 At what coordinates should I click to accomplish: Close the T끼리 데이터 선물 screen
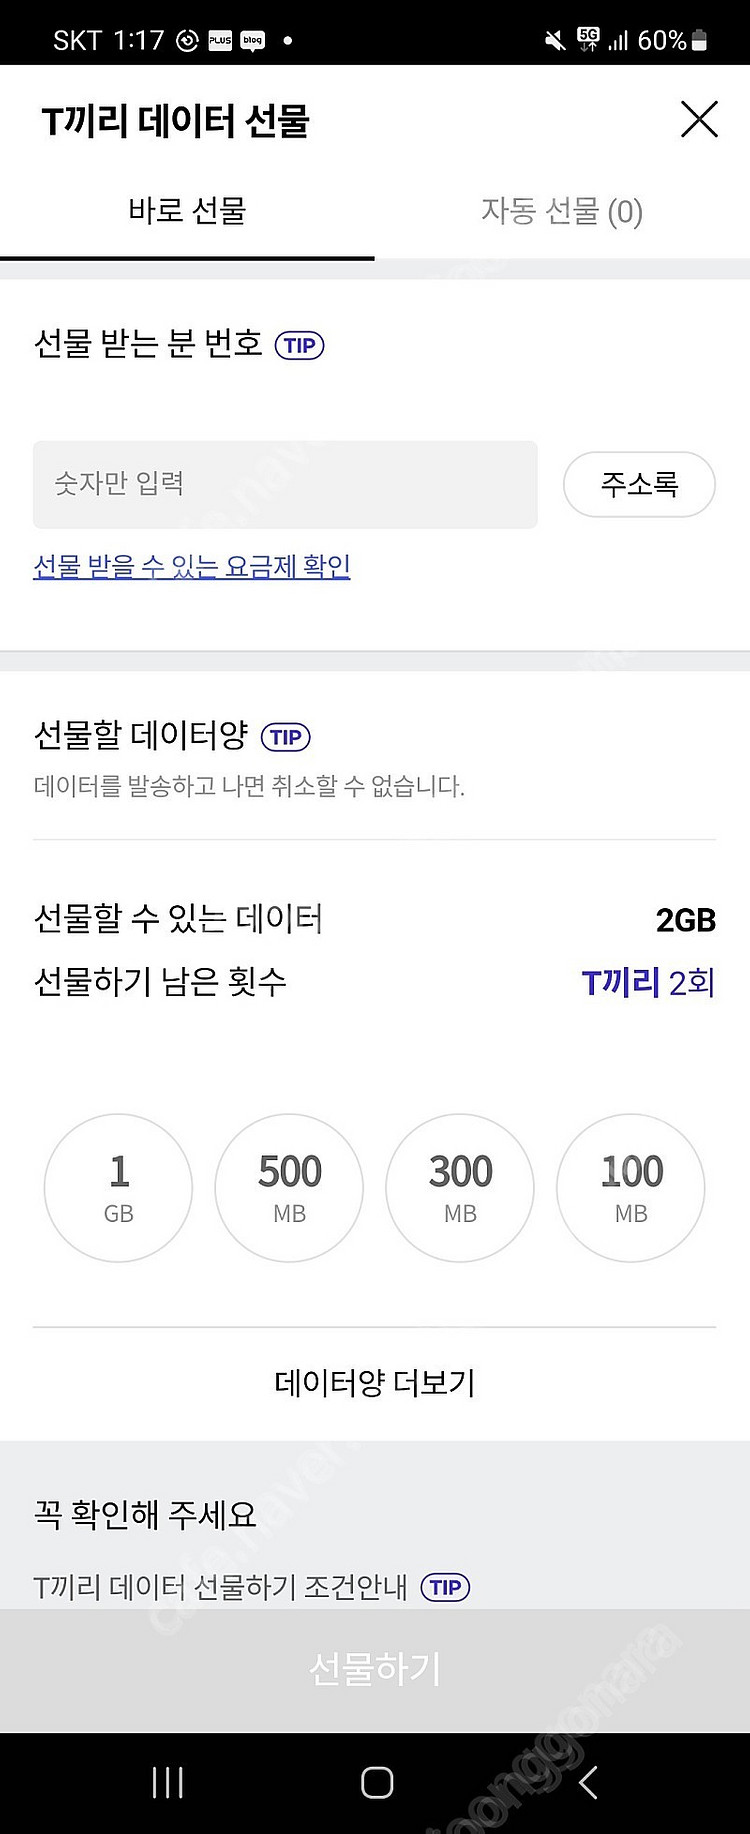[x=699, y=120]
